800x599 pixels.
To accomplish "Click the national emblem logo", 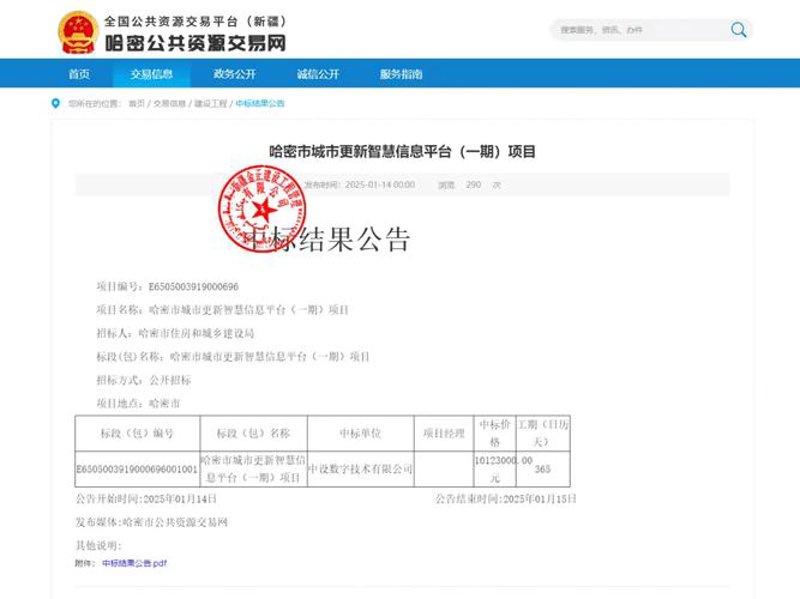I will 78,32.
